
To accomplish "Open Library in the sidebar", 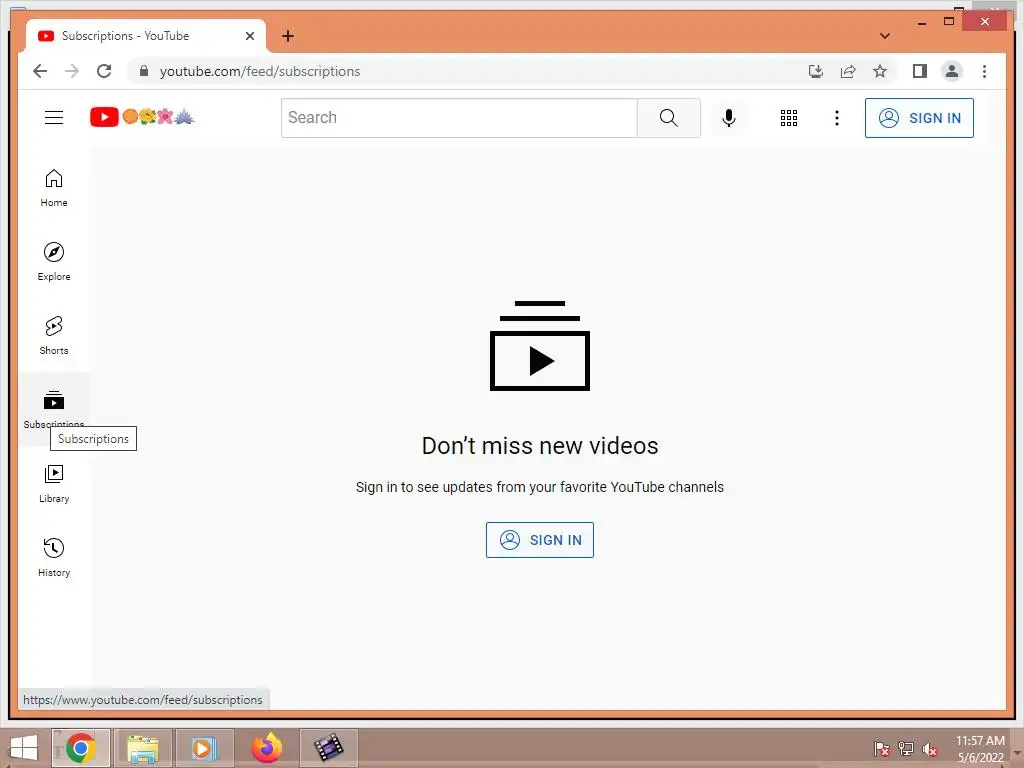I will click(54, 484).
